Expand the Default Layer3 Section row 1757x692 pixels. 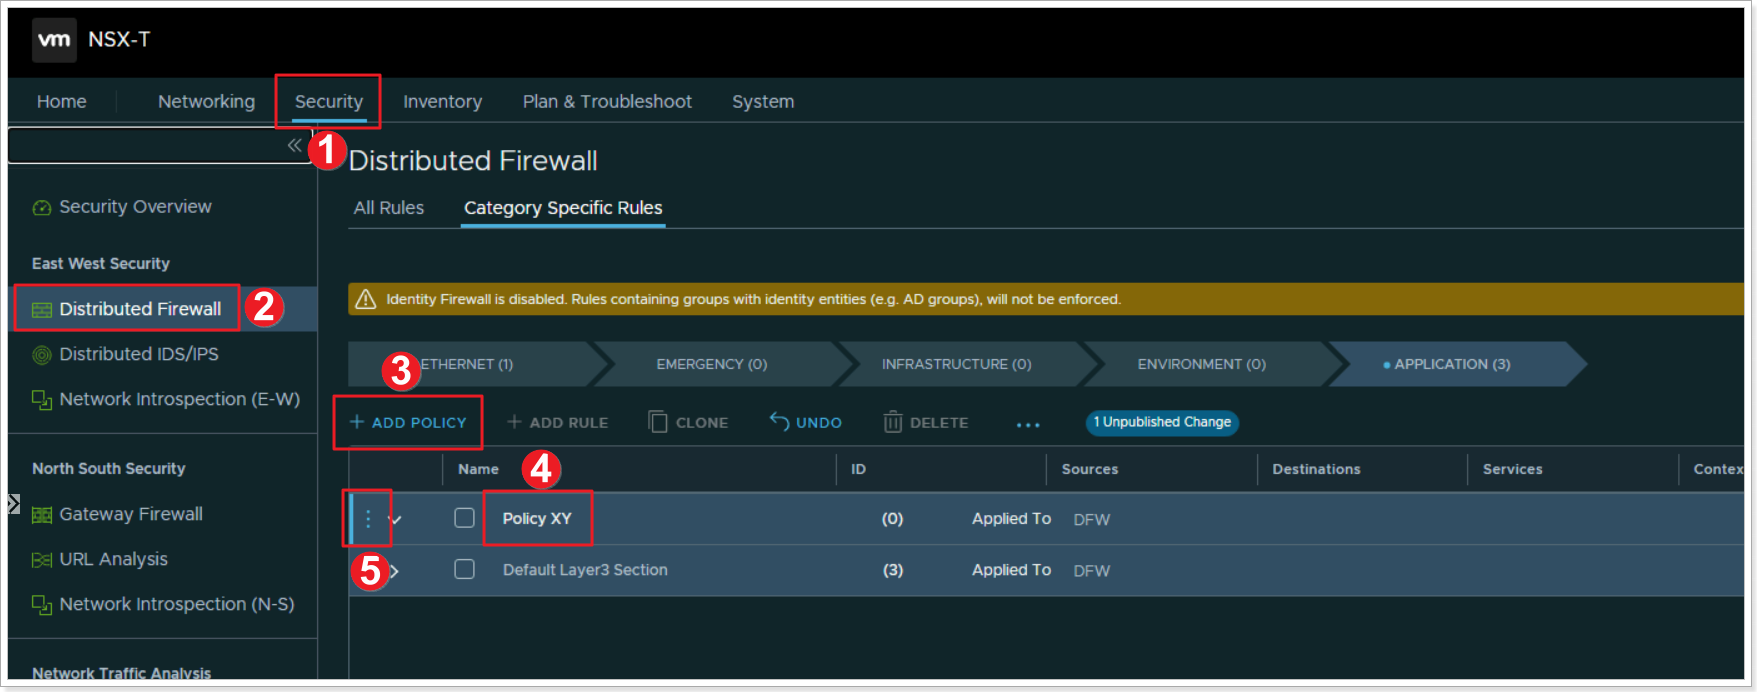click(x=394, y=571)
